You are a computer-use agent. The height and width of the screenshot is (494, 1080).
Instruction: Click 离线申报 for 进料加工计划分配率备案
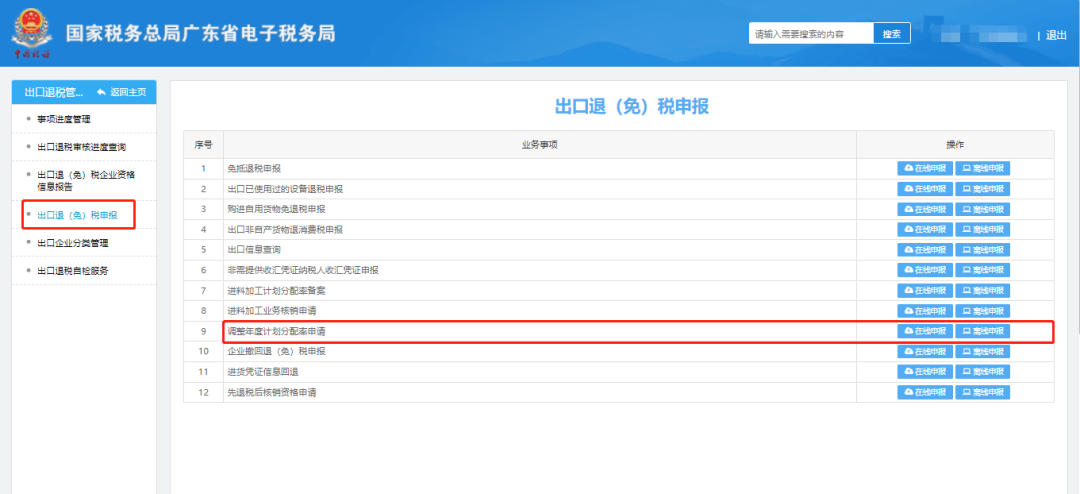pyautogui.click(x=982, y=290)
